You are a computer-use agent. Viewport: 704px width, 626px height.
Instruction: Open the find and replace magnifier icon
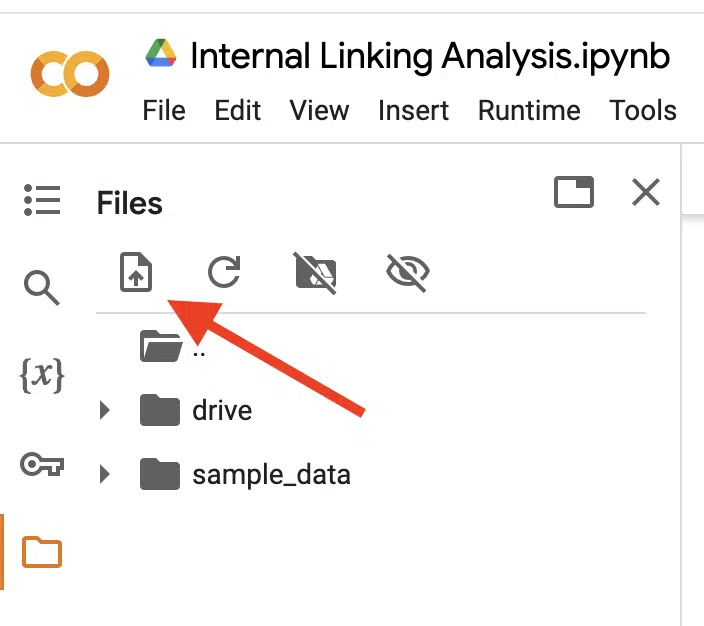tap(41, 288)
